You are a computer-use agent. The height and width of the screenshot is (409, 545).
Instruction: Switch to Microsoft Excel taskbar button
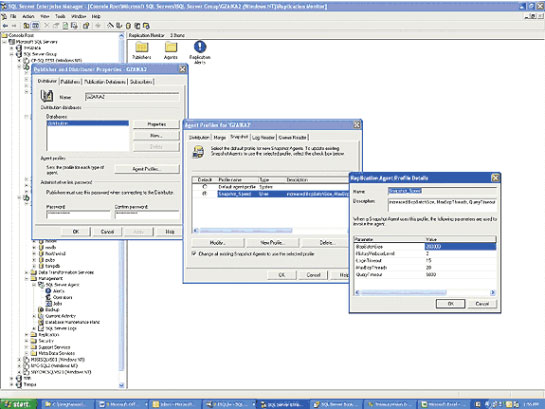point(444,404)
